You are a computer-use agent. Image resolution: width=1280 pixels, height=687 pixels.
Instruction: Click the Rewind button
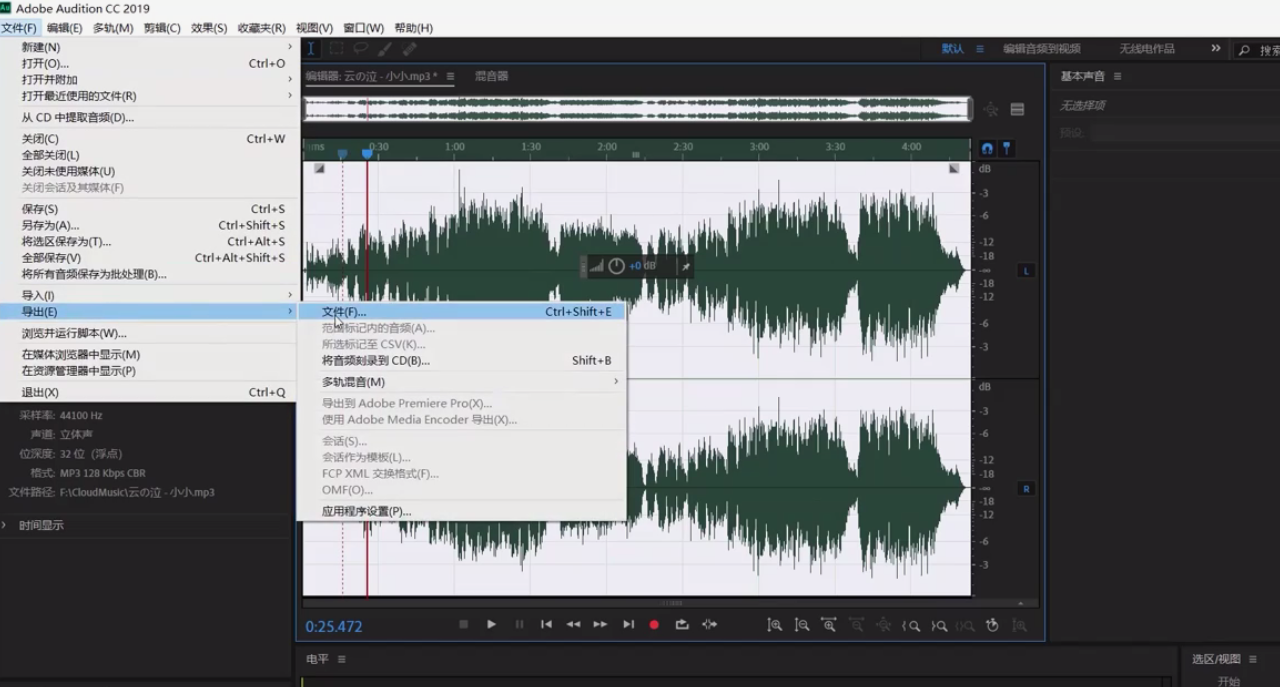(x=573, y=624)
